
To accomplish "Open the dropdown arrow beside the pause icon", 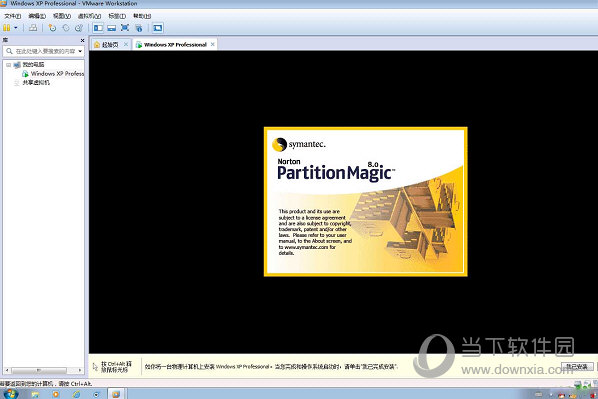I will 16,28.
